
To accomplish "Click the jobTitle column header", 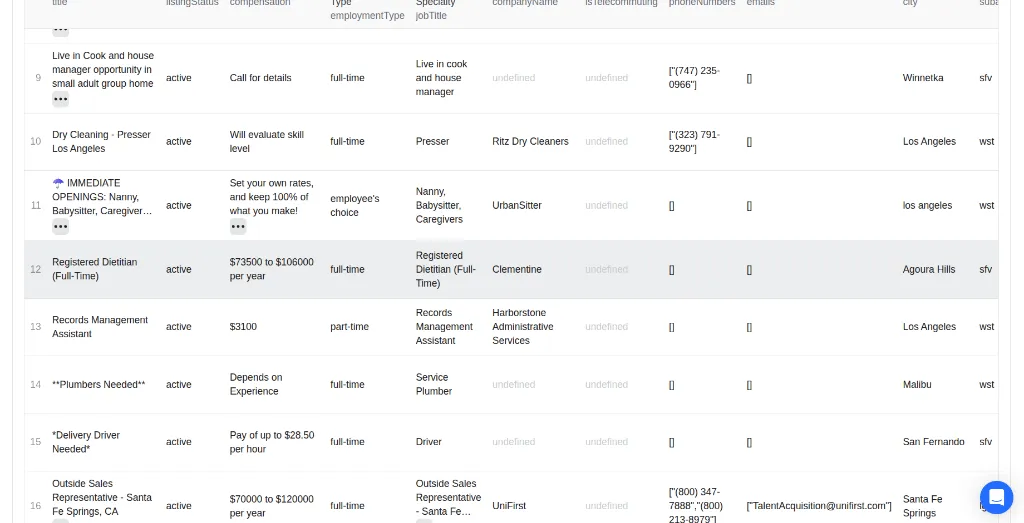I will 431,16.
